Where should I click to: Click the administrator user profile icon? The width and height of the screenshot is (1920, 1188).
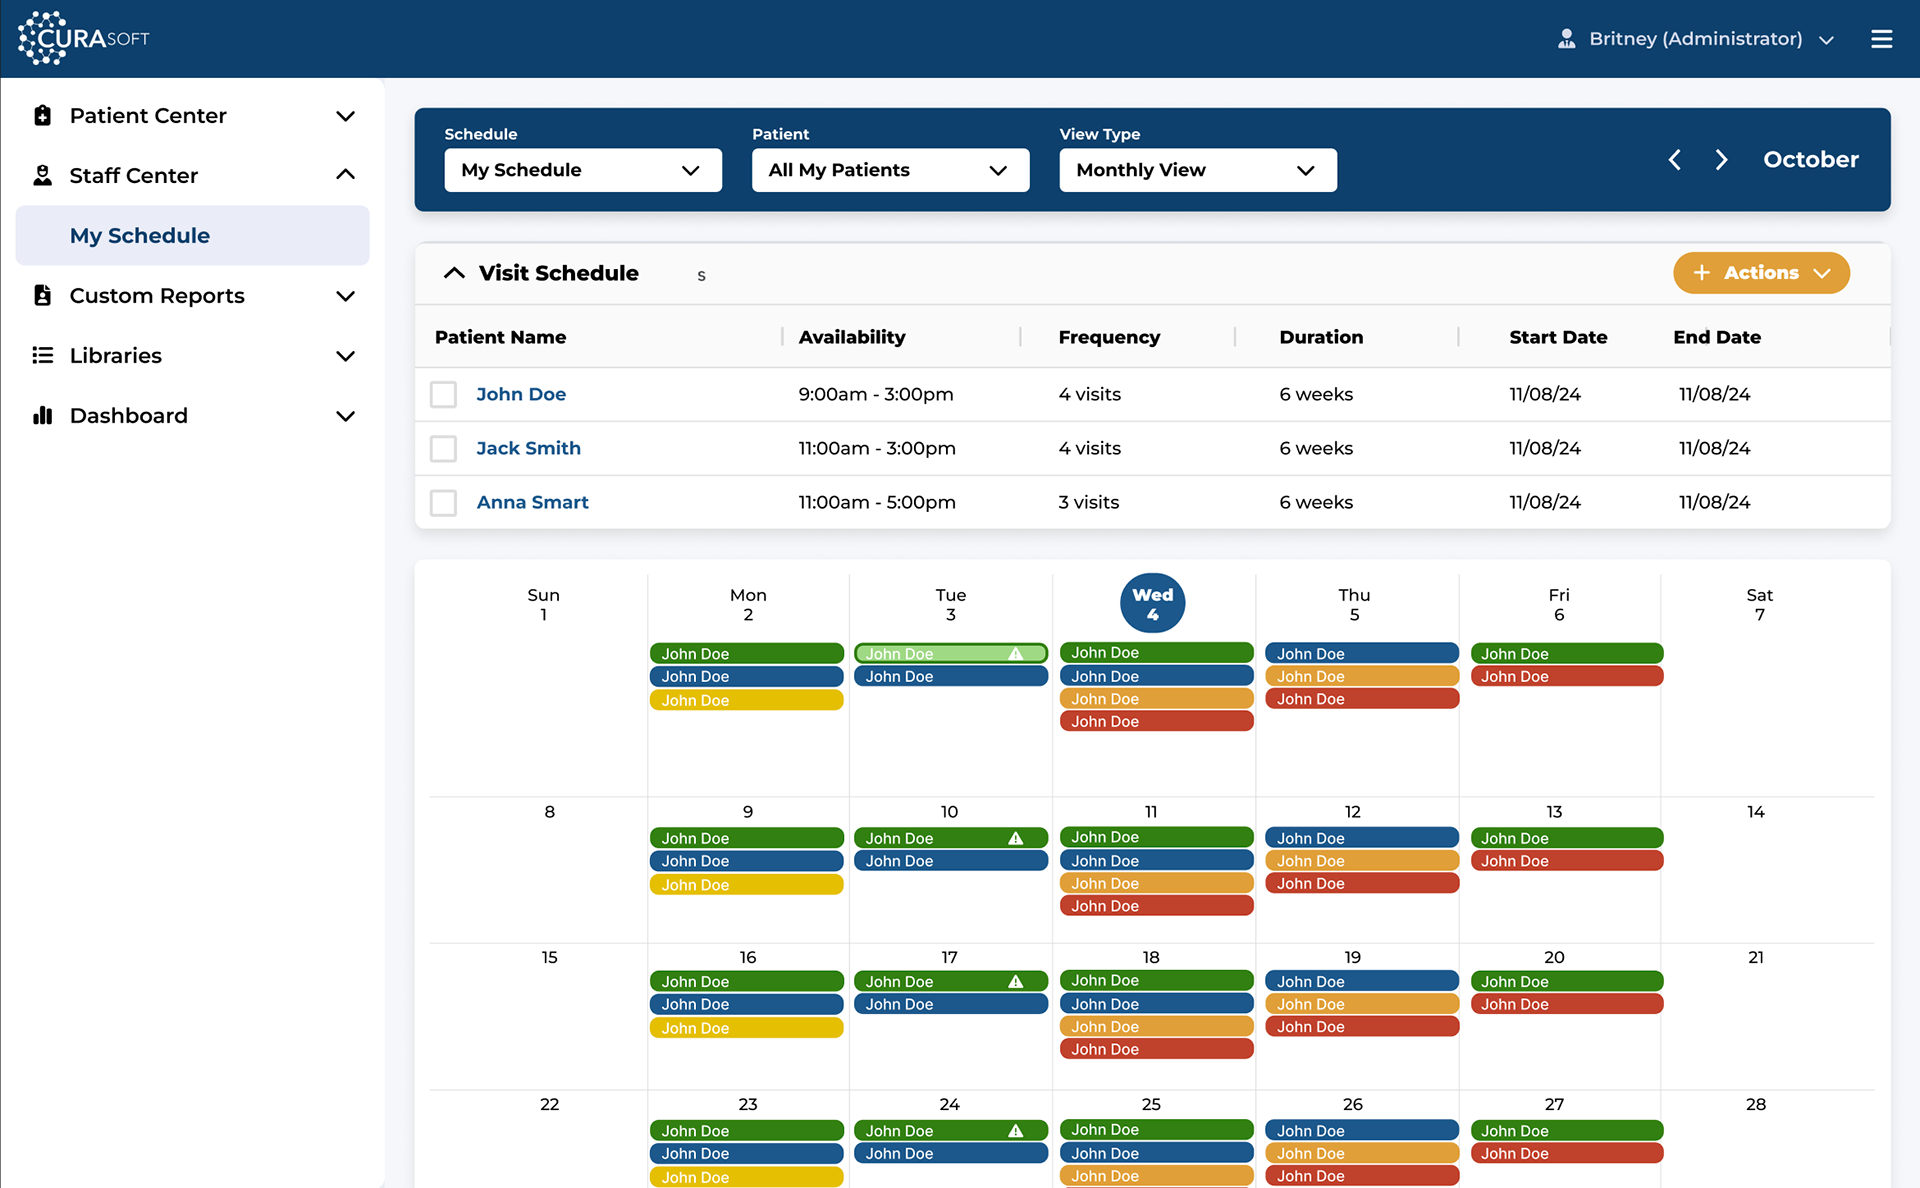pyautogui.click(x=1566, y=39)
